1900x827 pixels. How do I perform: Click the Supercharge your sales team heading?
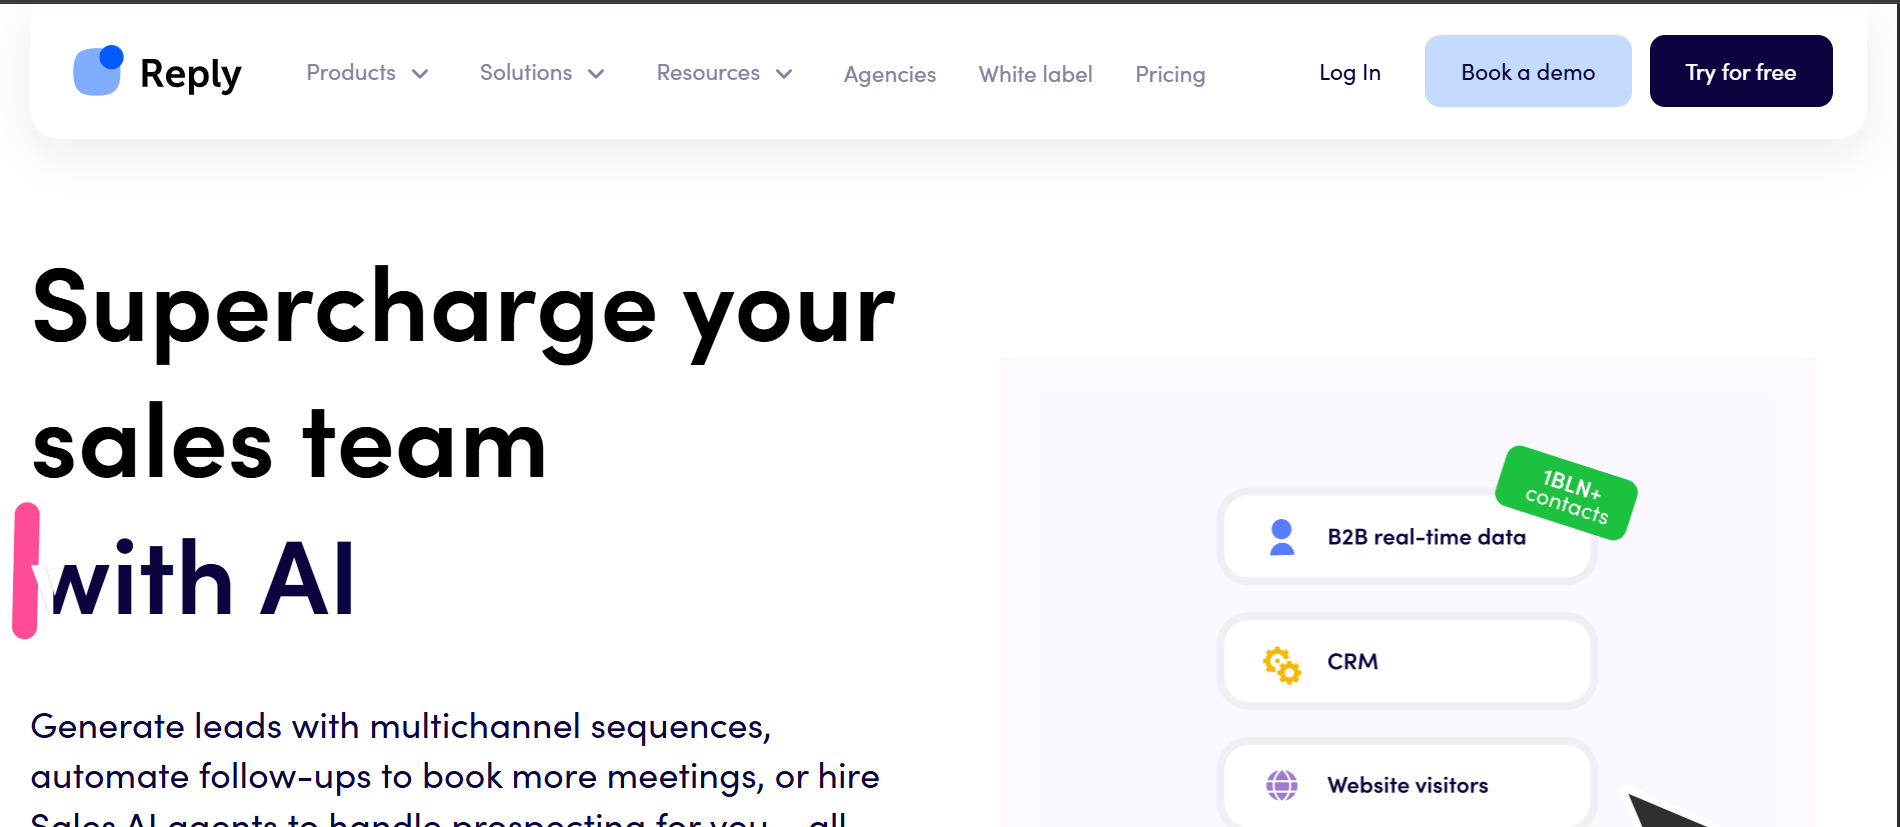click(462, 375)
